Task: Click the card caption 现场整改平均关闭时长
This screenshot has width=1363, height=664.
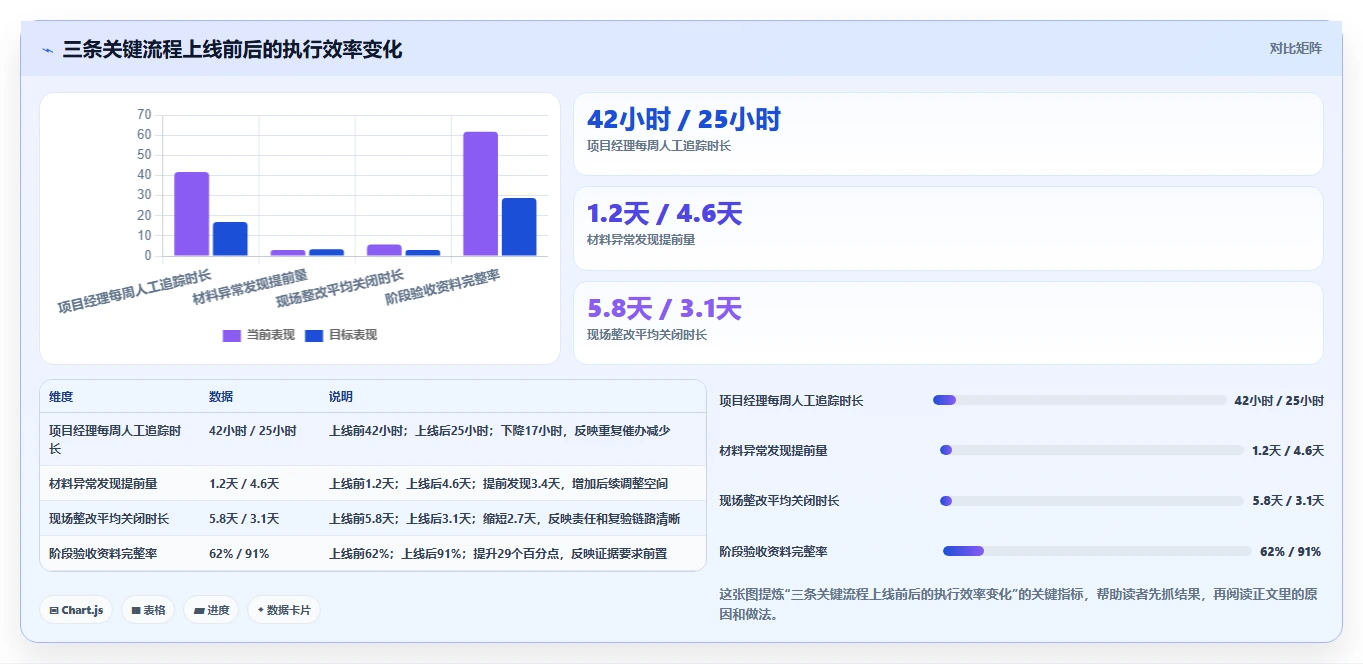Action: [647, 335]
